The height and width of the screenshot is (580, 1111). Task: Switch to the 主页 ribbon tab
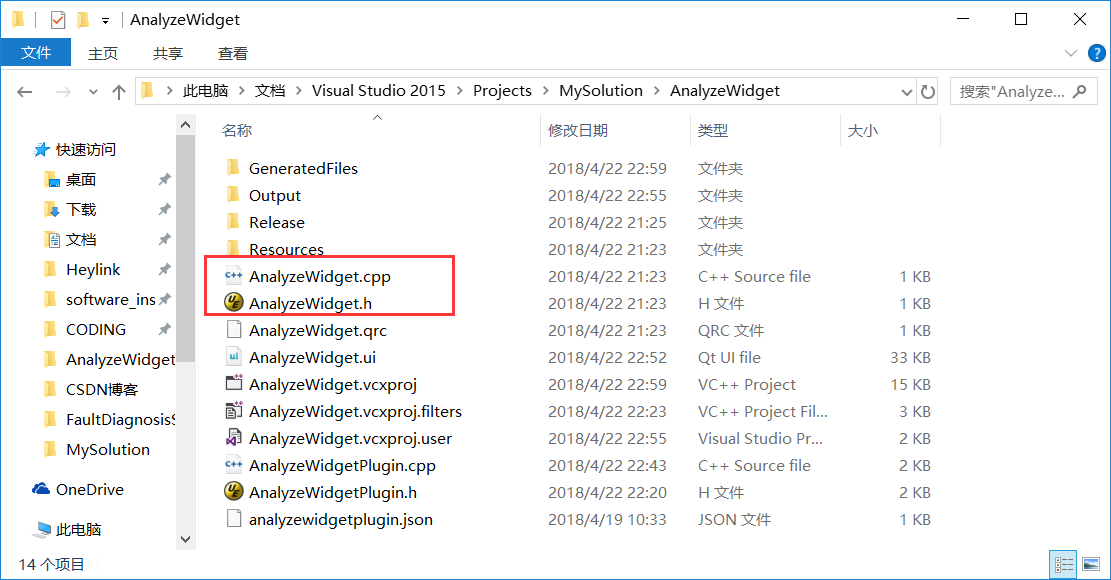pos(103,53)
